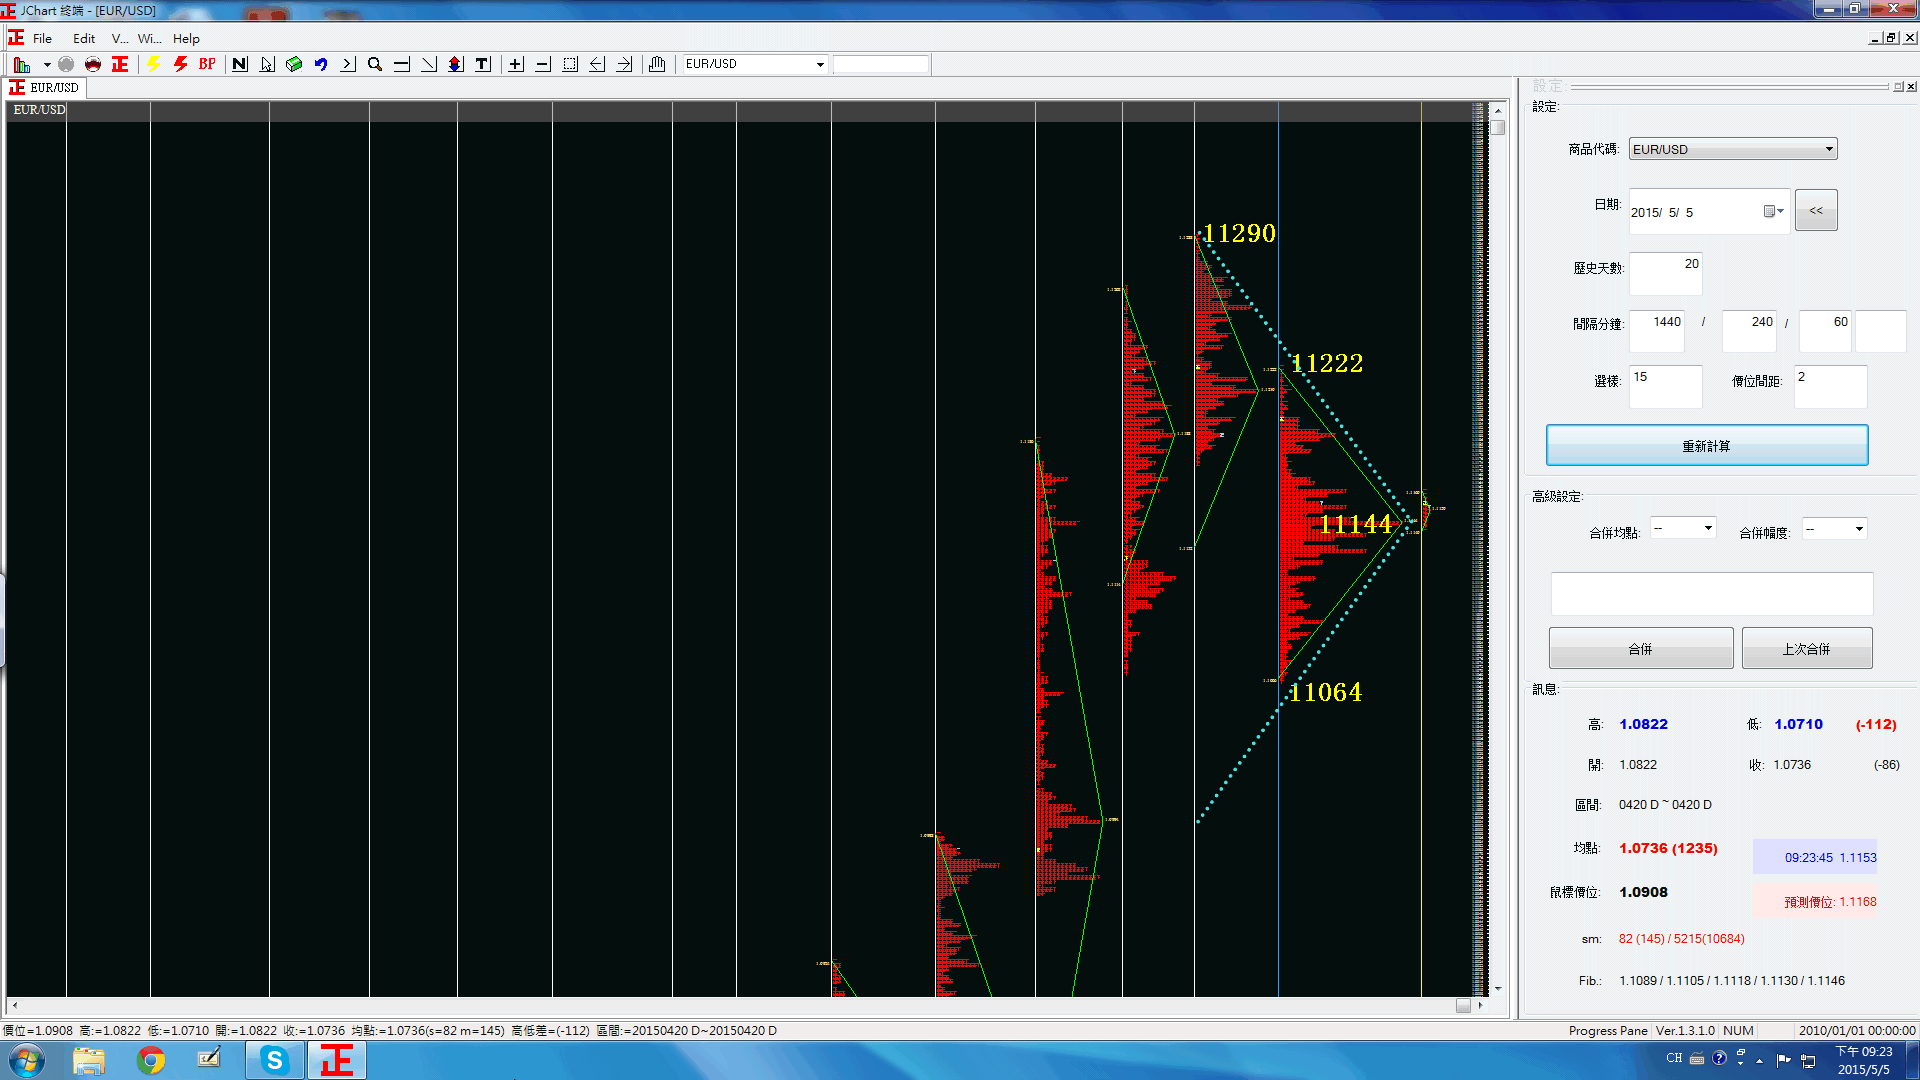
Task: Open the Edit menu
Action: pyautogui.click(x=84, y=38)
